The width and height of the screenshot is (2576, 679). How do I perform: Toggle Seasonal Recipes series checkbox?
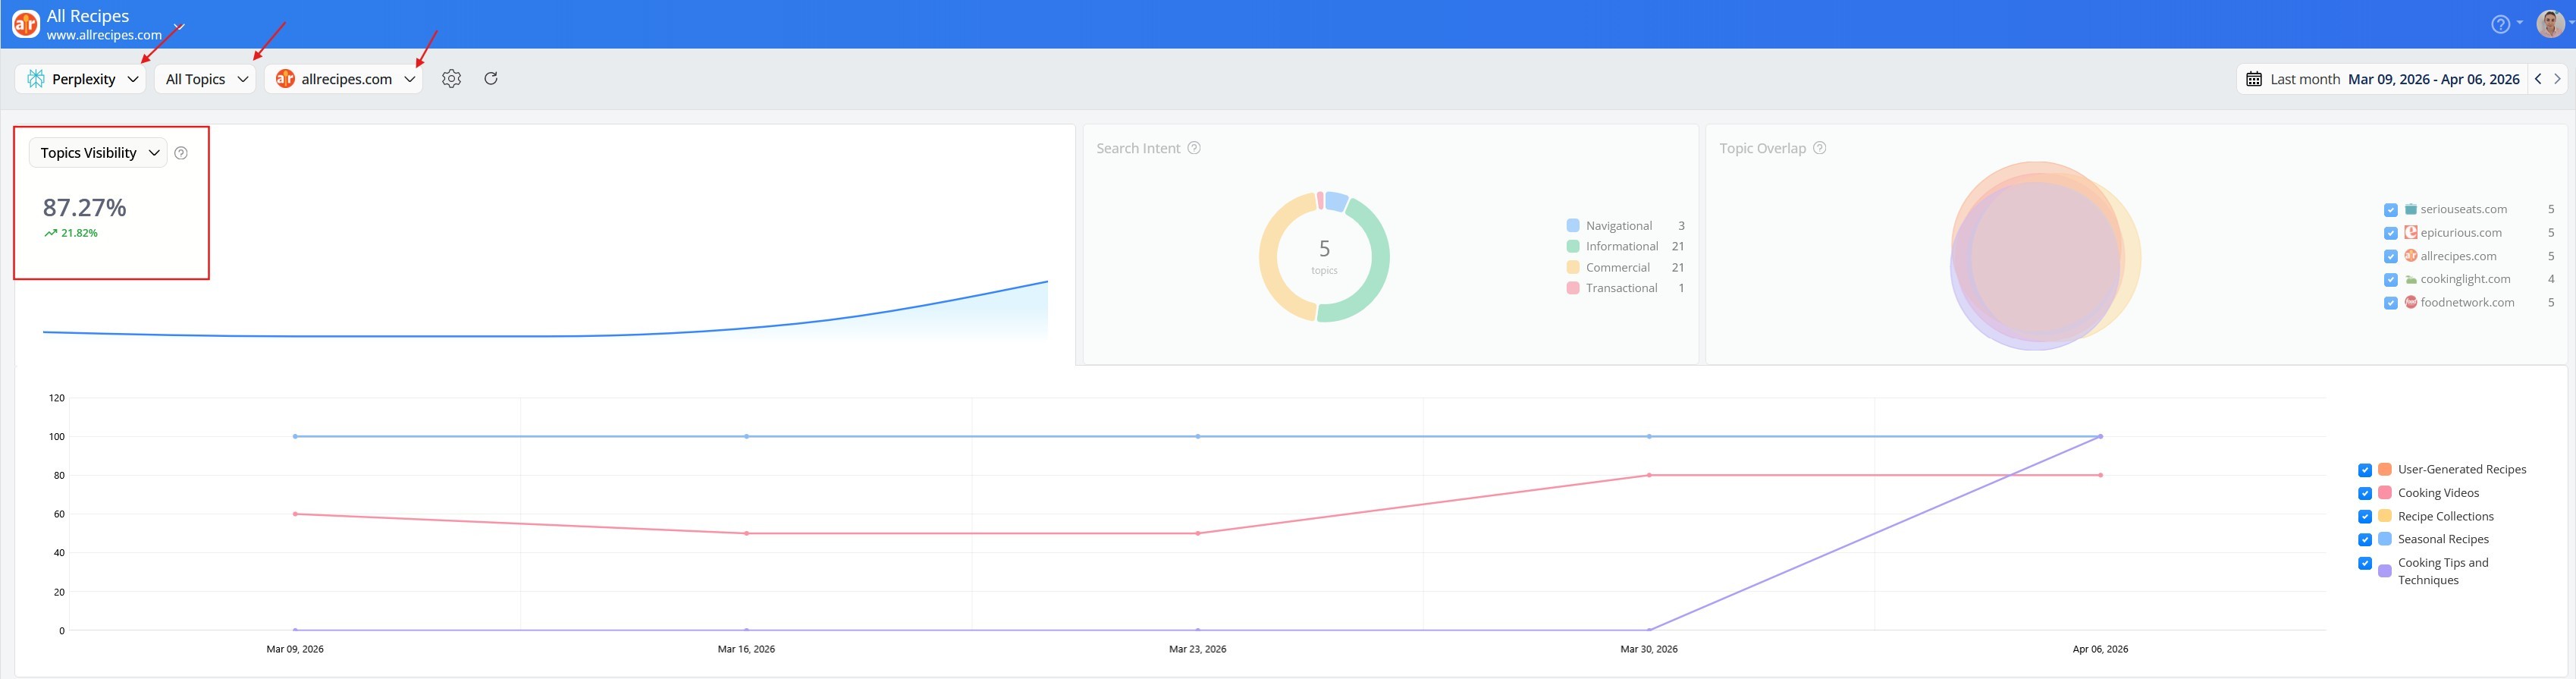(2365, 540)
